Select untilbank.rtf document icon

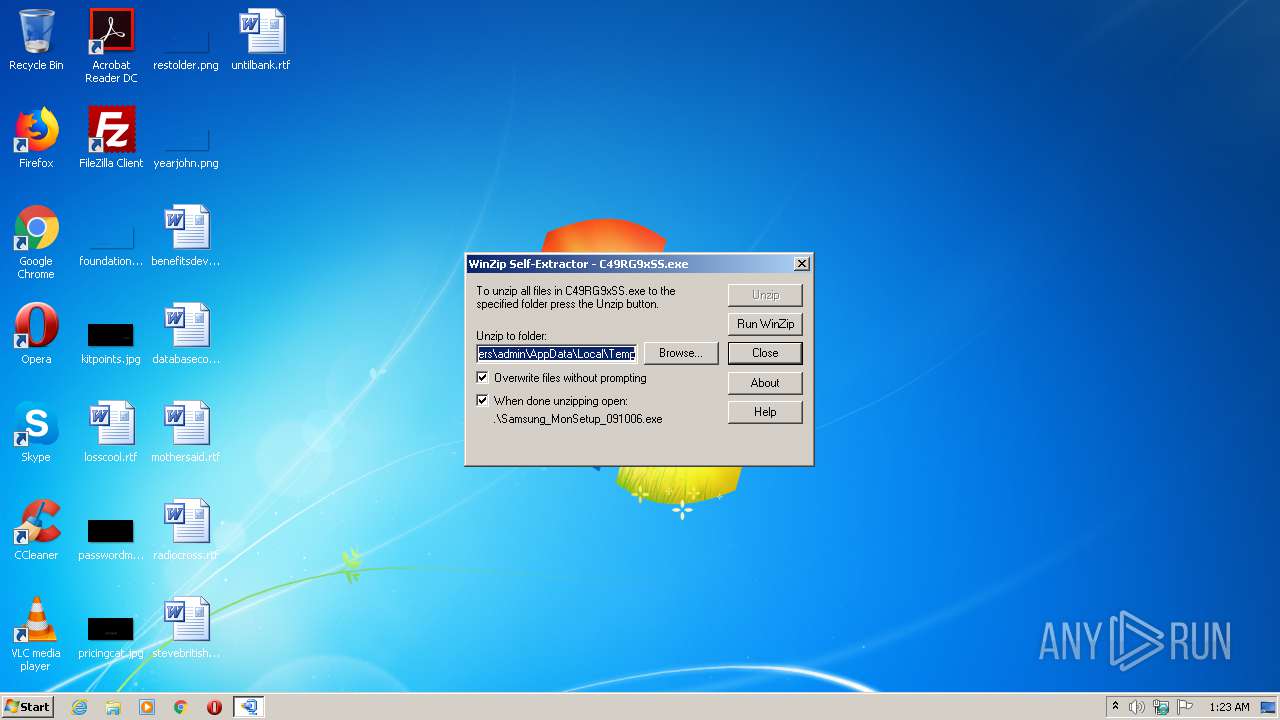pyautogui.click(x=261, y=40)
